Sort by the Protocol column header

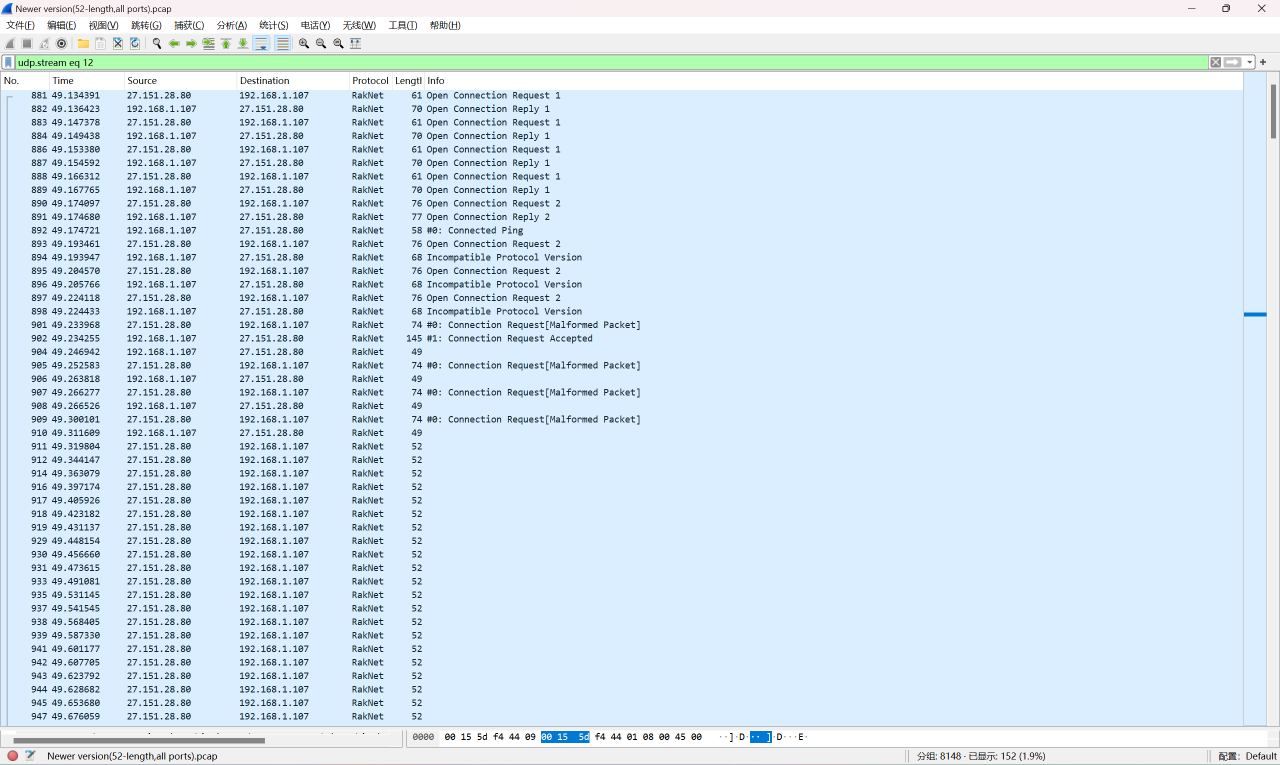click(370, 81)
